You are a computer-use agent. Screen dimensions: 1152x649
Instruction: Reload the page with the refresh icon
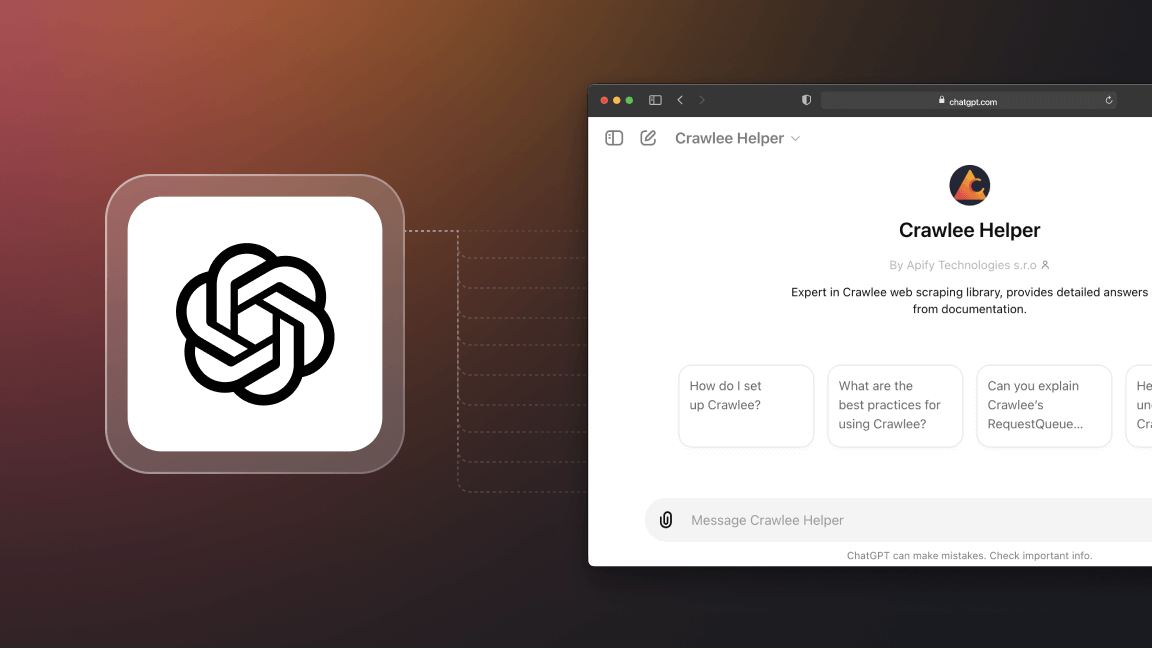click(1109, 100)
